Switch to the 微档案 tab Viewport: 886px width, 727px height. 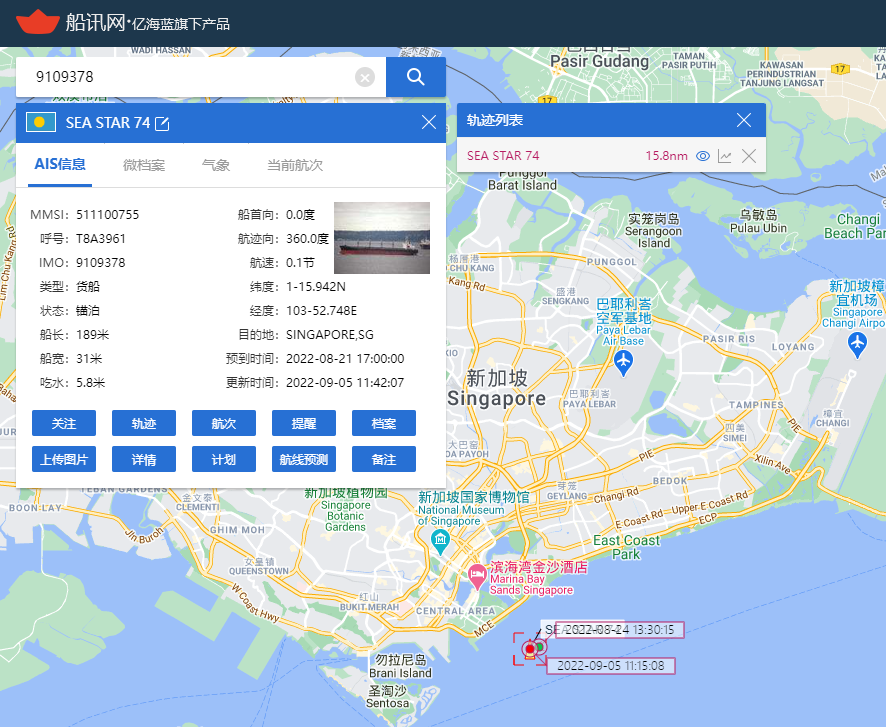point(144,165)
